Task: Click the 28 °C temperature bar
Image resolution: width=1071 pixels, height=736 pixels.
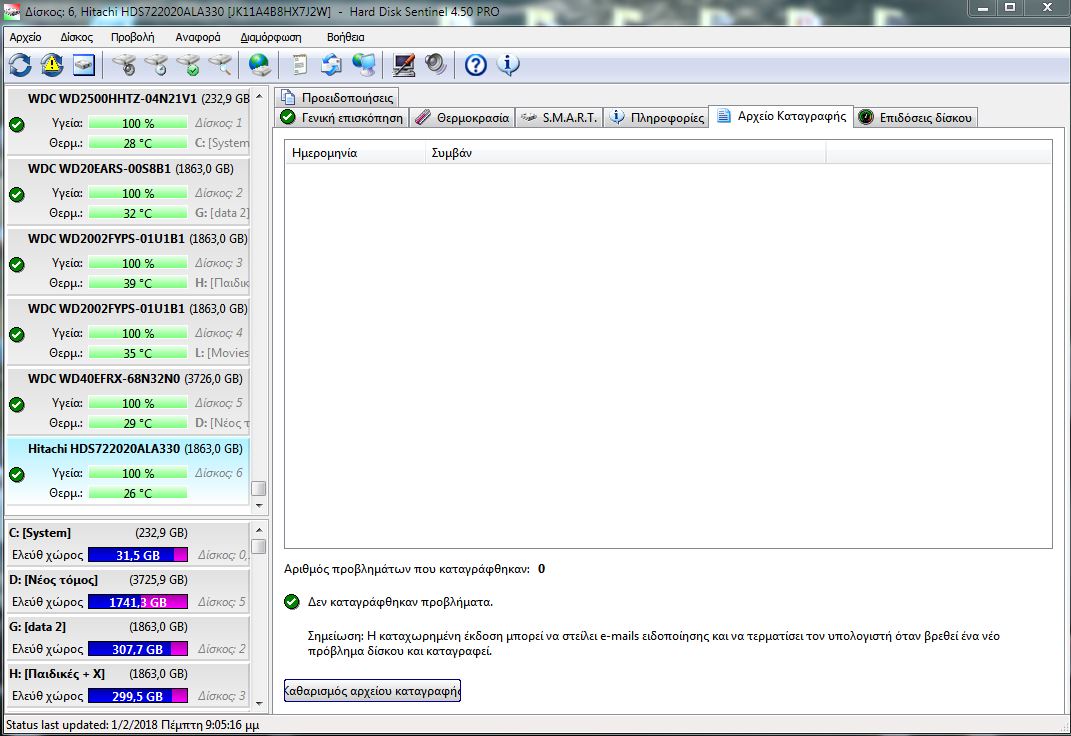Action: (x=138, y=143)
